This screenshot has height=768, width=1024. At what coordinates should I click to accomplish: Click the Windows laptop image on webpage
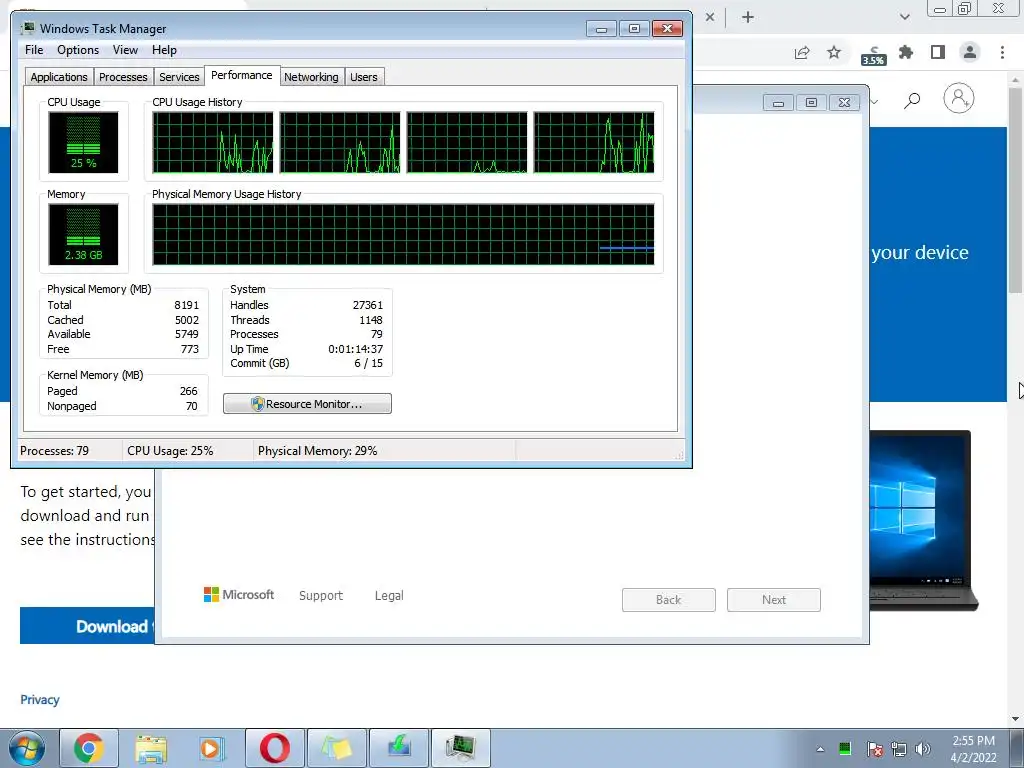click(923, 520)
